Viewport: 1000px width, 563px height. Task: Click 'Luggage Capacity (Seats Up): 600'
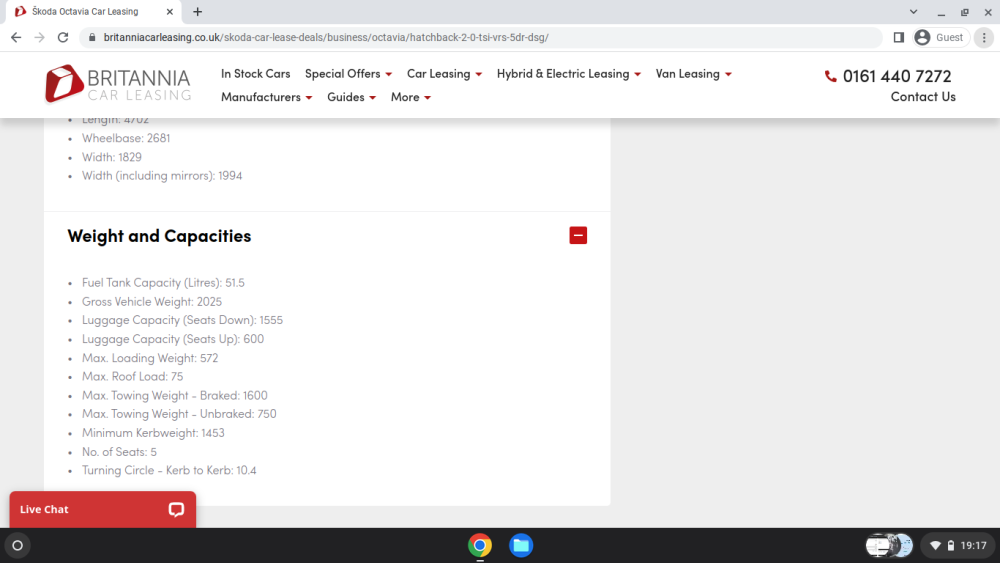point(173,339)
